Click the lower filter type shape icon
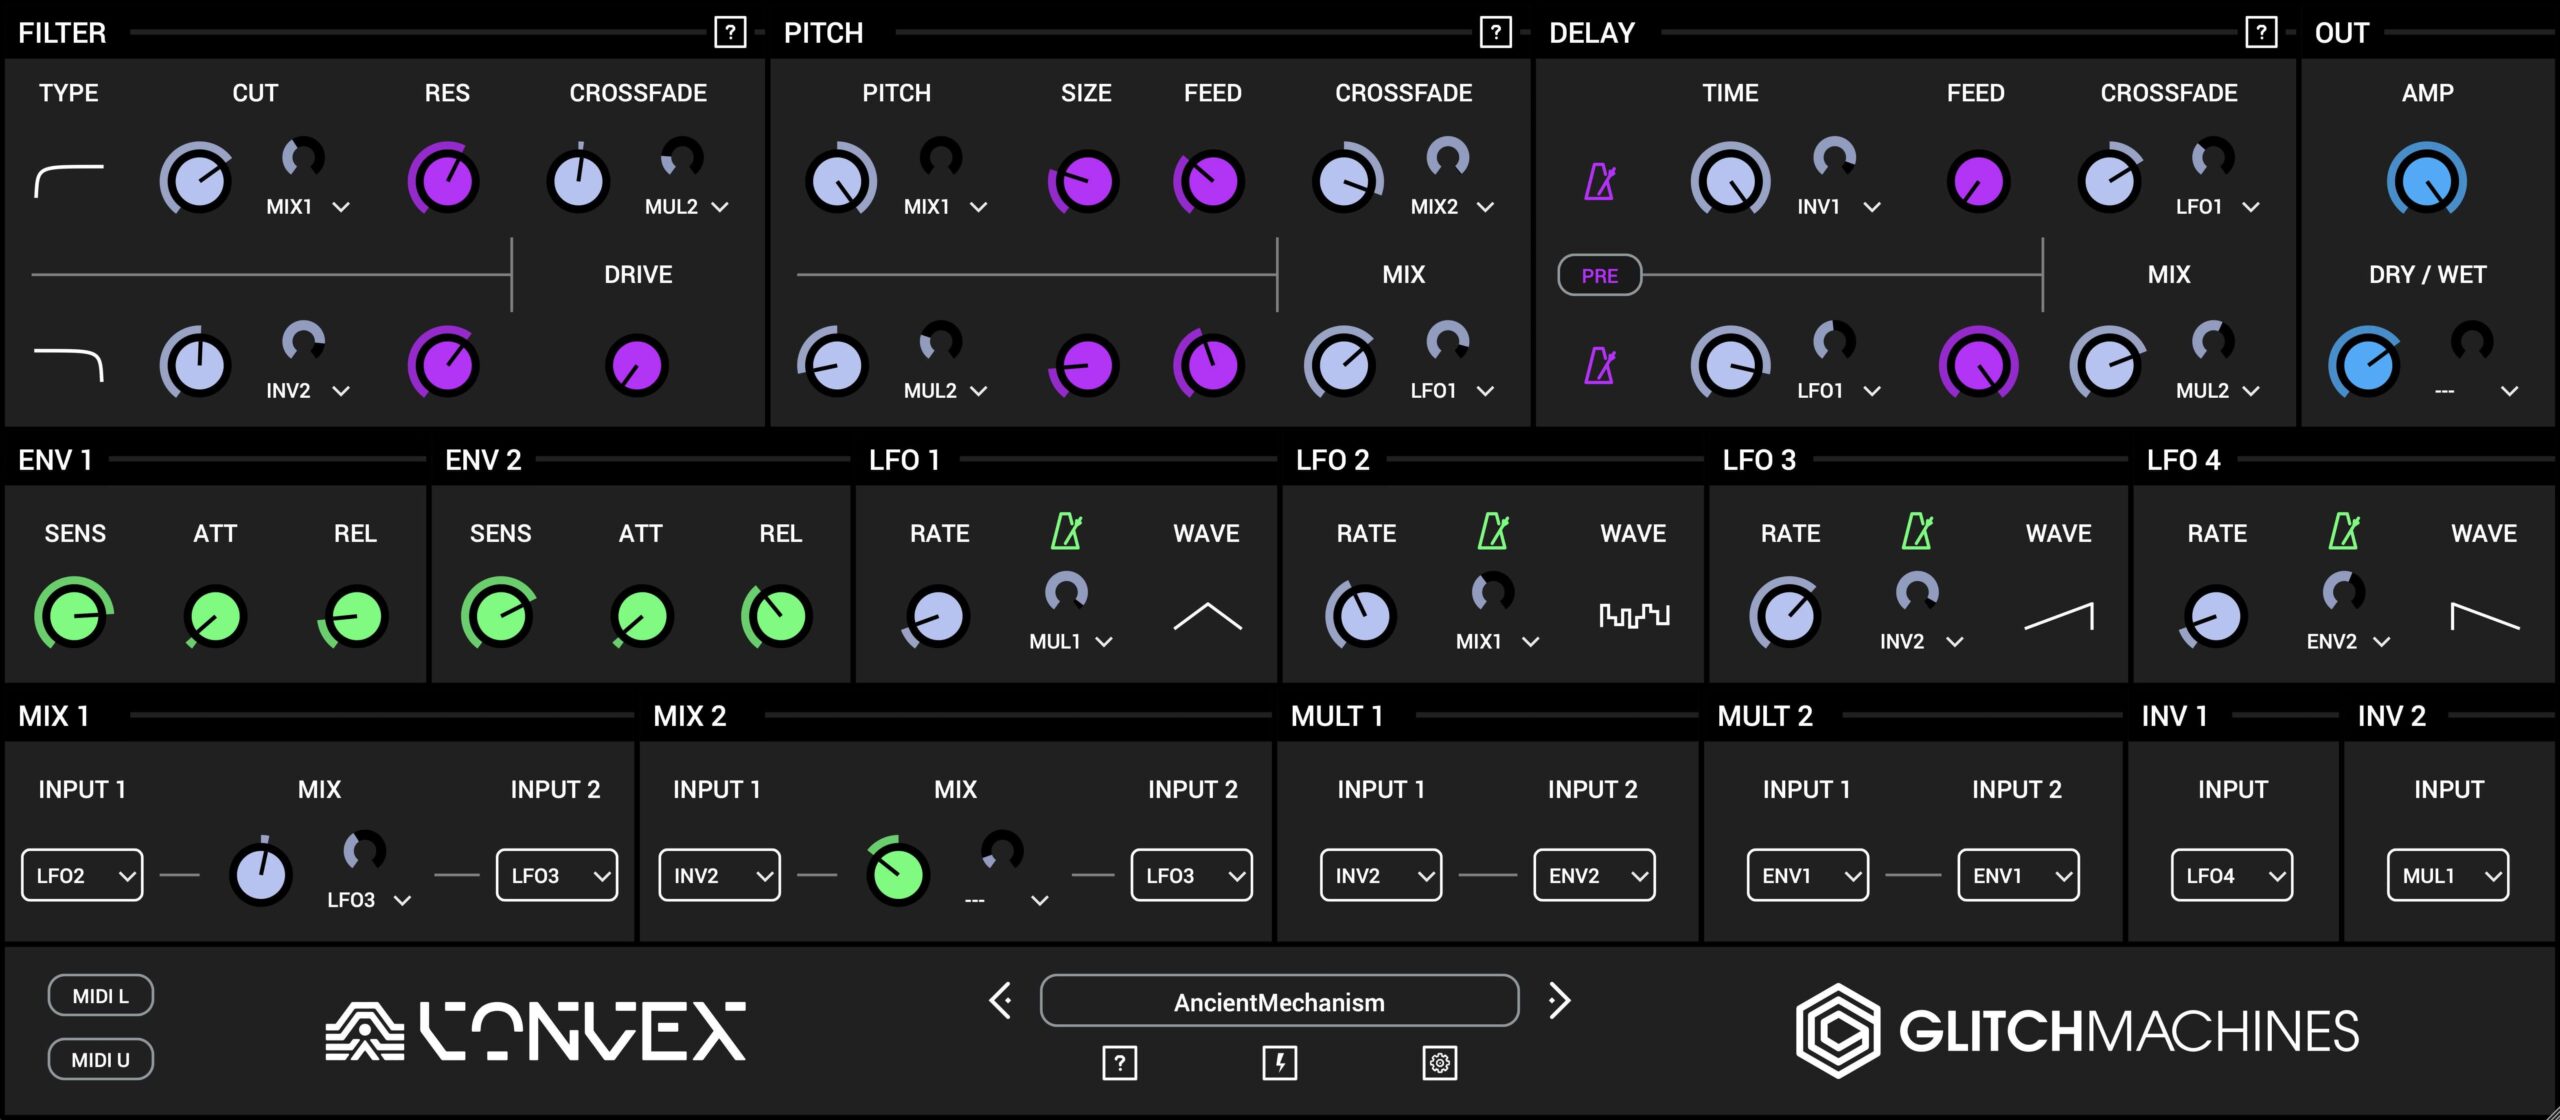The width and height of the screenshot is (2560, 1120). (x=69, y=365)
